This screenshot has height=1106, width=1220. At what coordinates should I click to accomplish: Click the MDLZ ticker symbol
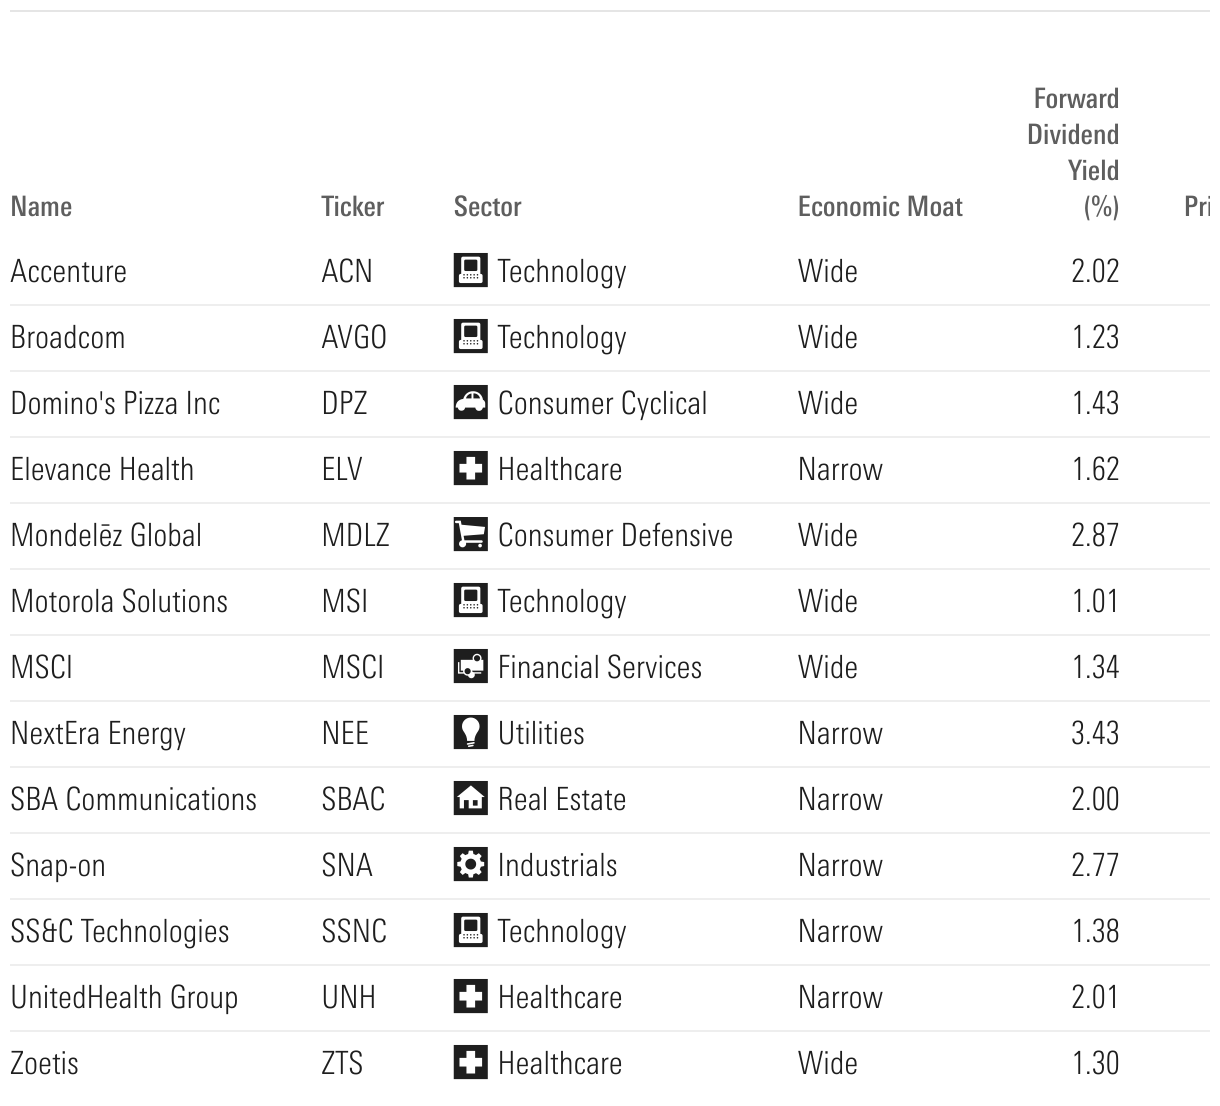point(355,535)
